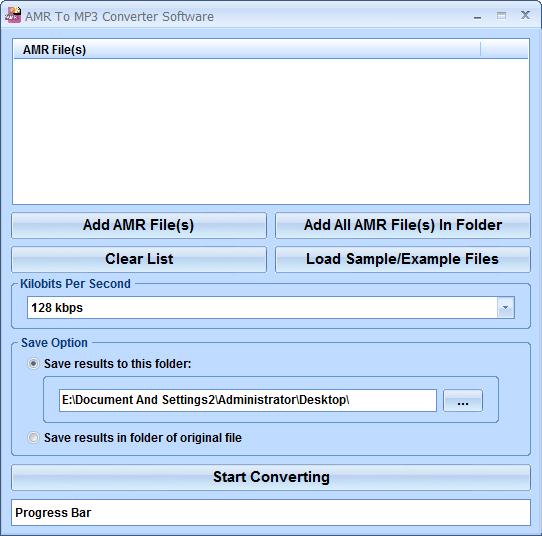
Task: Choose 'Save results in folder of original file'
Action: point(33,438)
